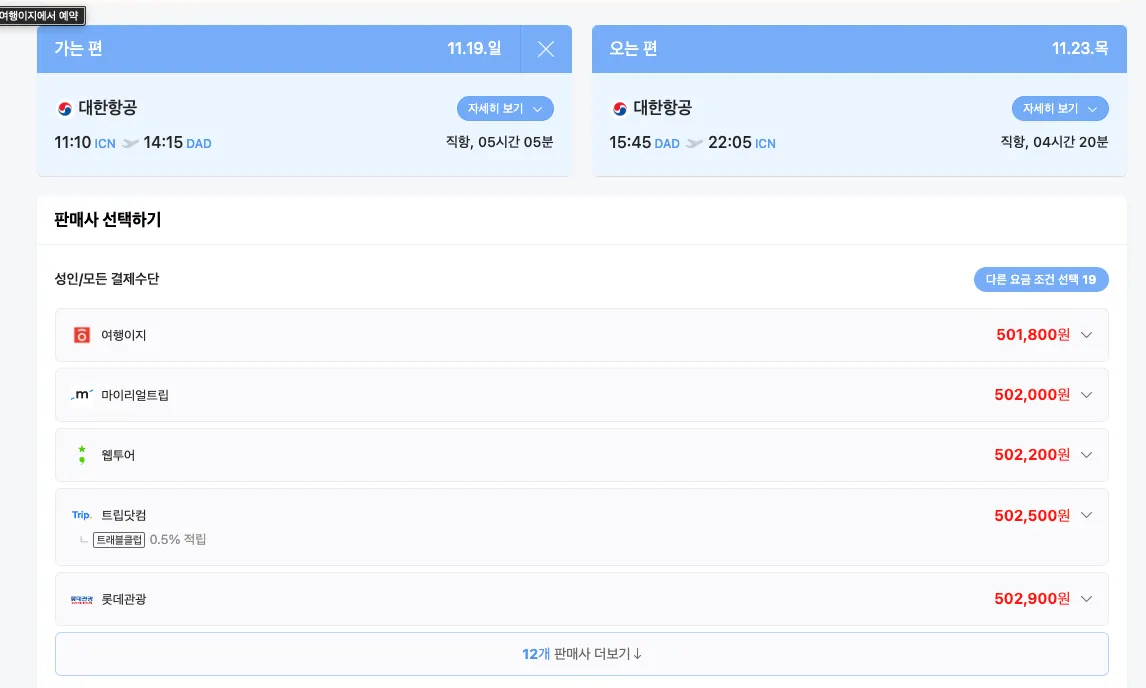Click the 마이리얼트립 seller logo icon
The image size is (1146, 688).
click(x=82, y=395)
